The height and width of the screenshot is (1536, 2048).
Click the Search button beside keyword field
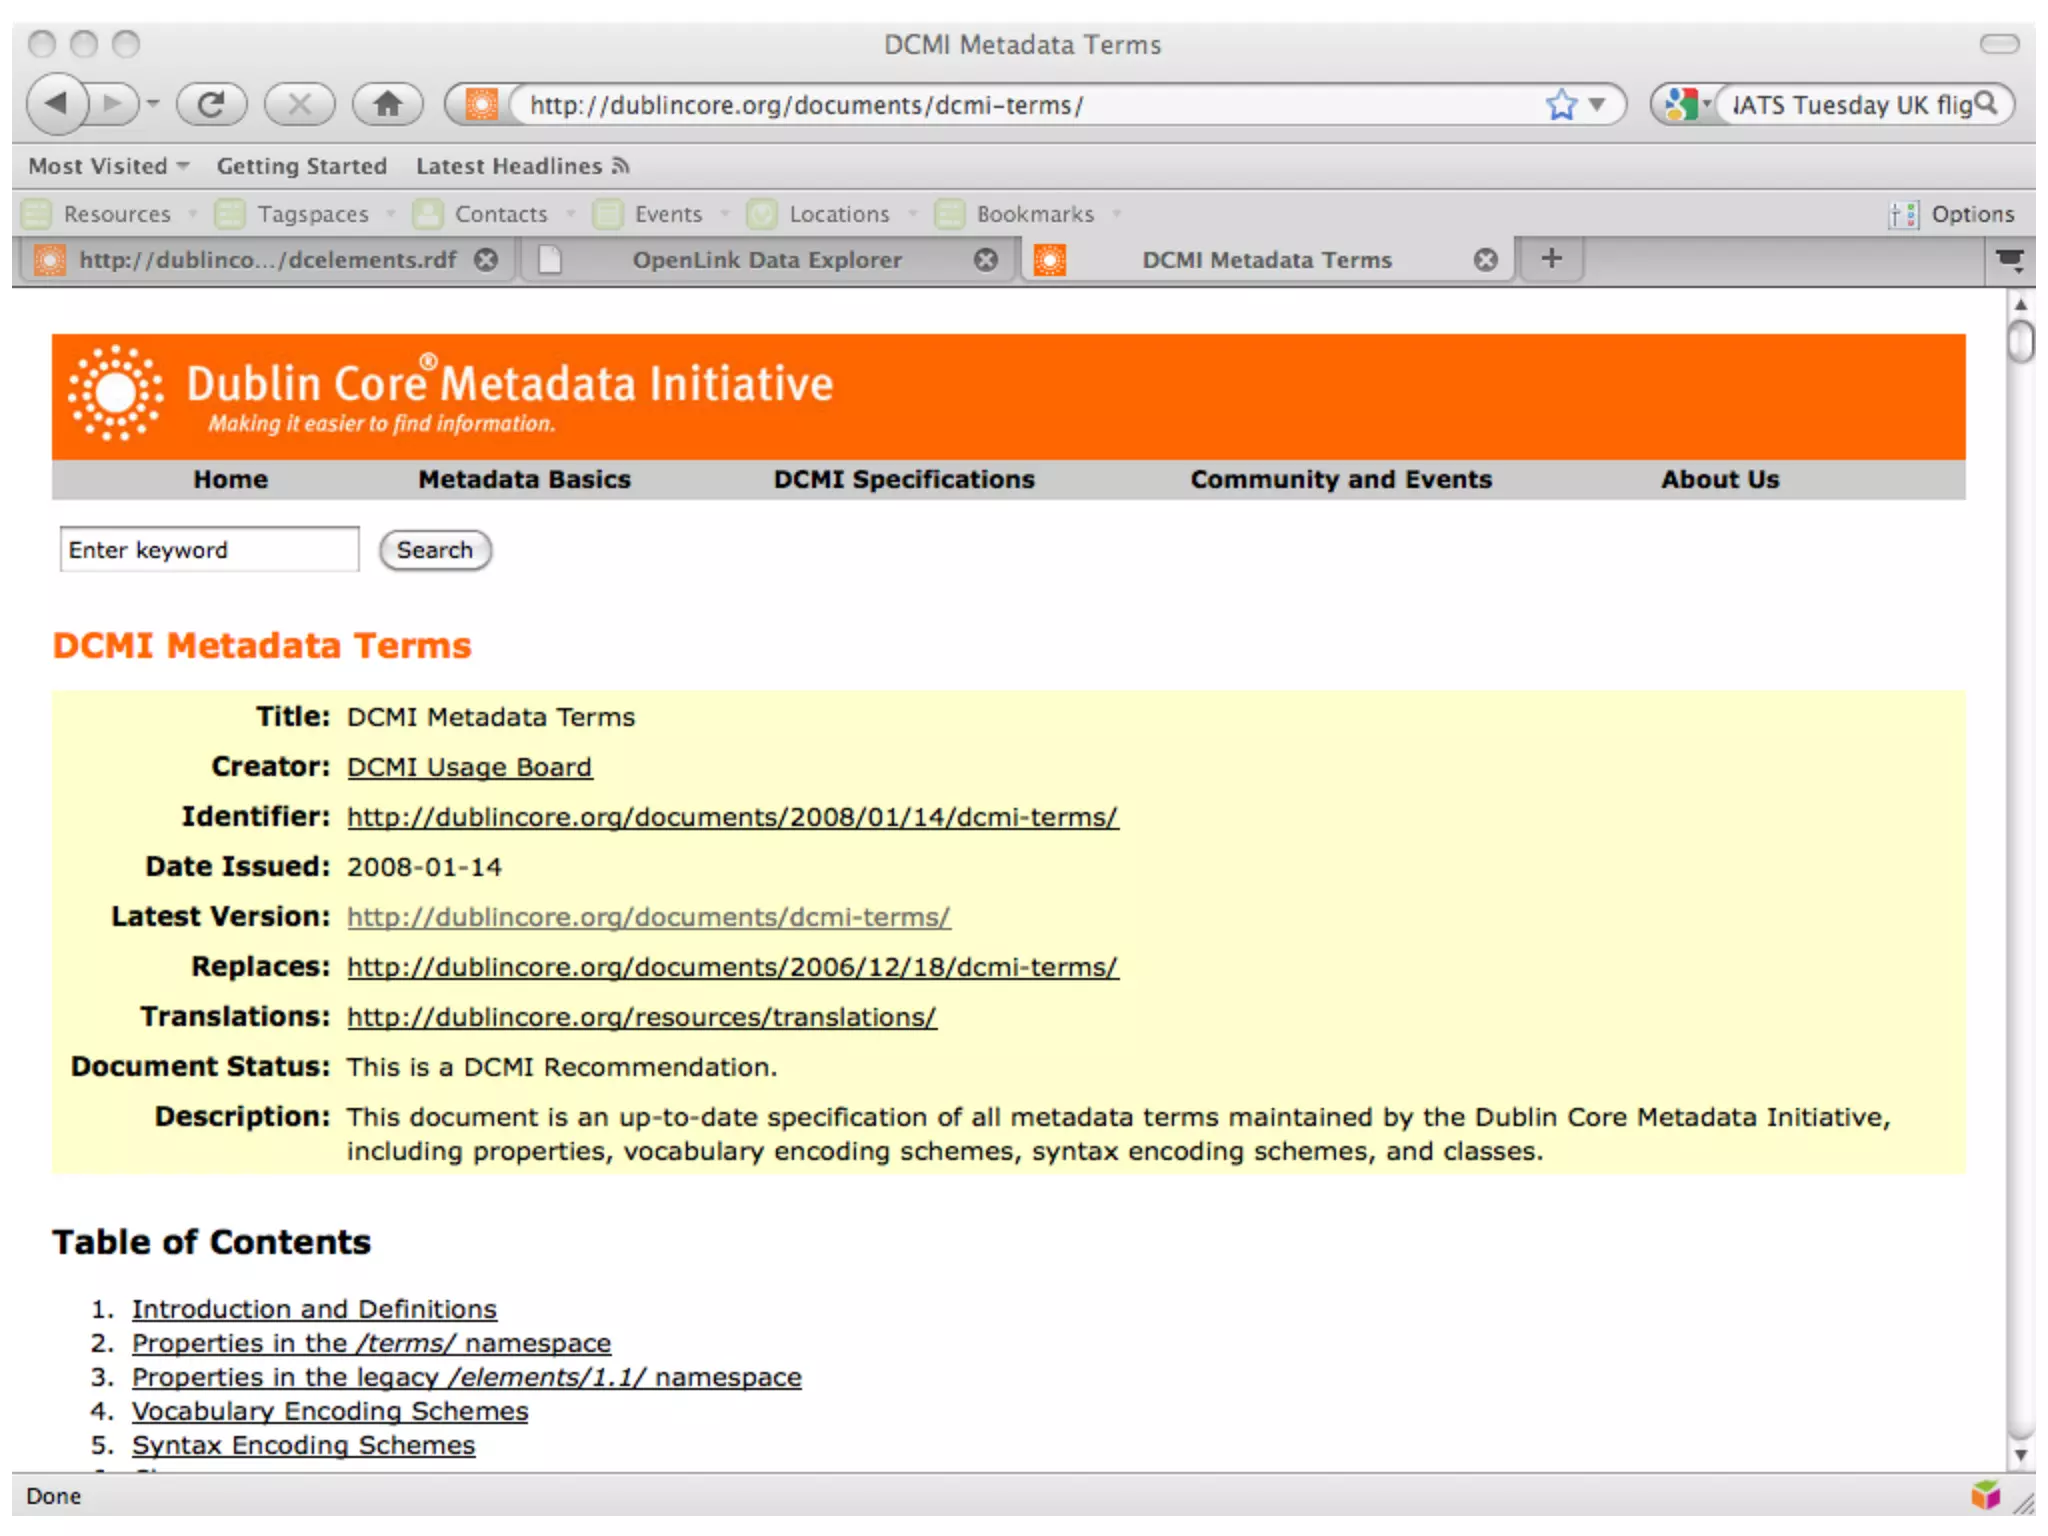pyautogui.click(x=434, y=550)
